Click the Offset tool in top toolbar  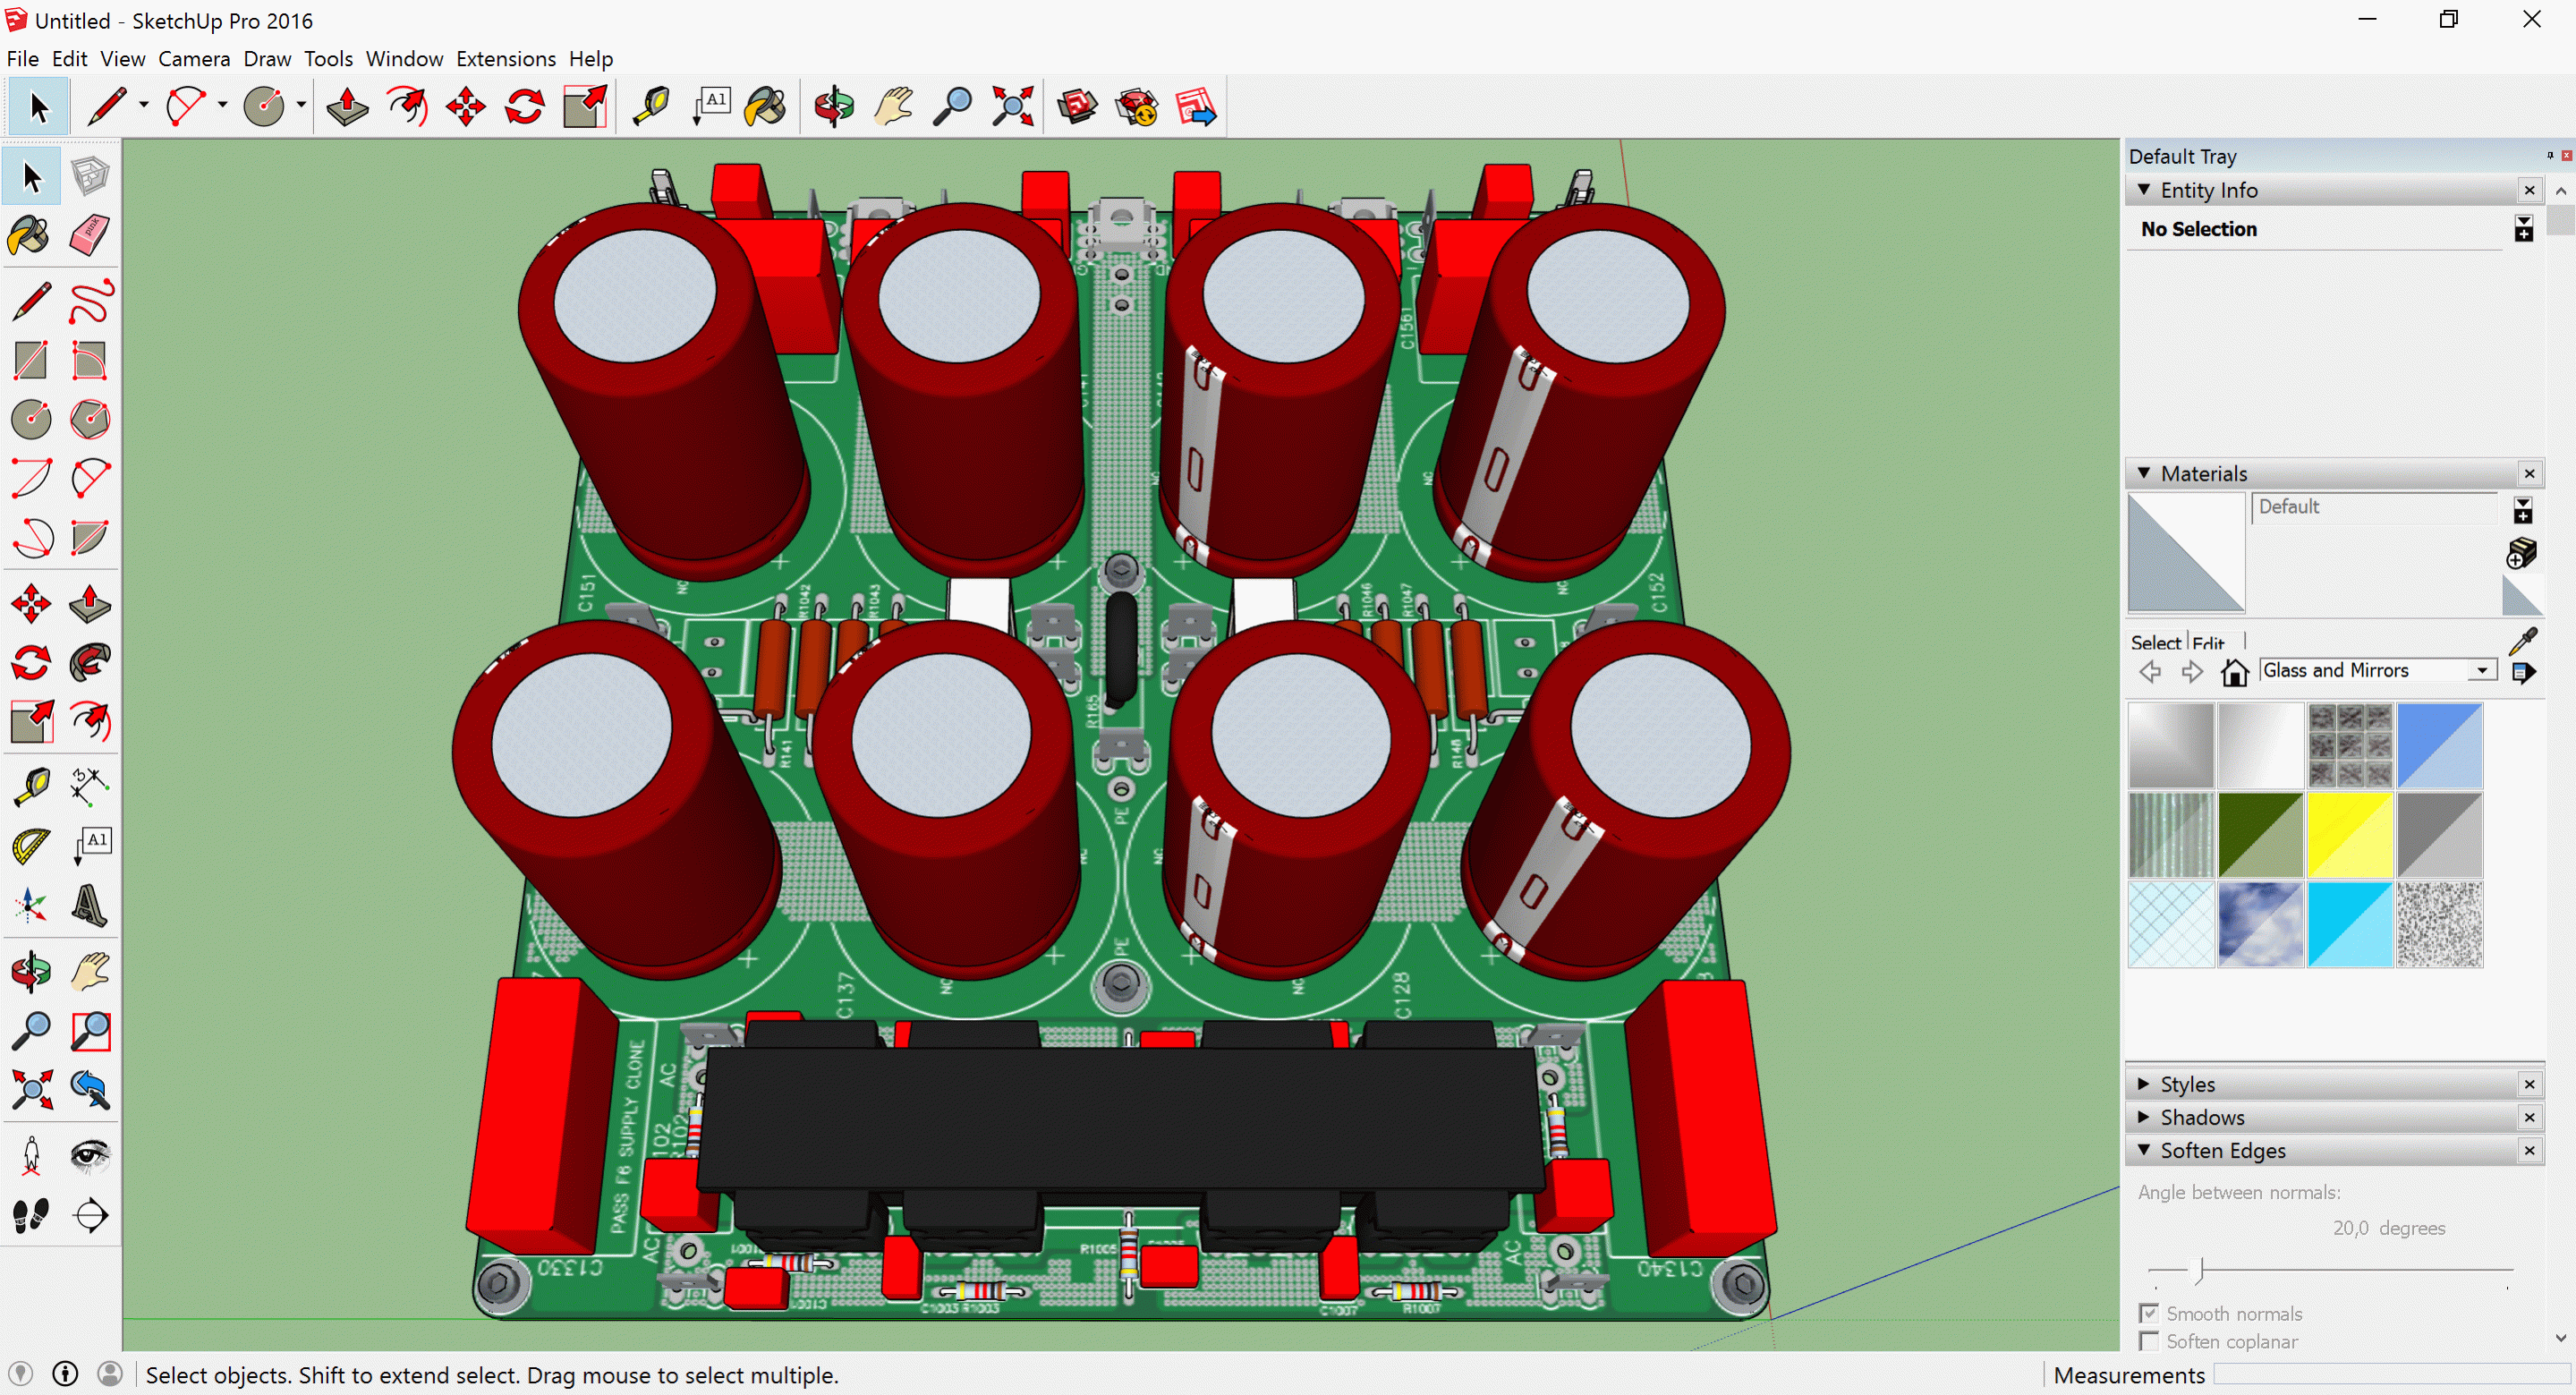[x=407, y=106]
